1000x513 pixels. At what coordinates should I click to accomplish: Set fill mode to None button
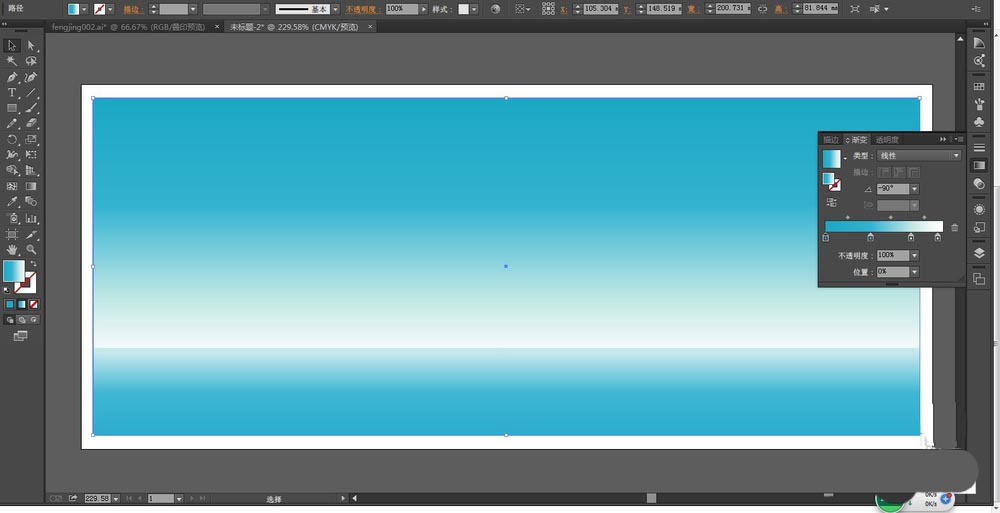[x=33, y=304]
